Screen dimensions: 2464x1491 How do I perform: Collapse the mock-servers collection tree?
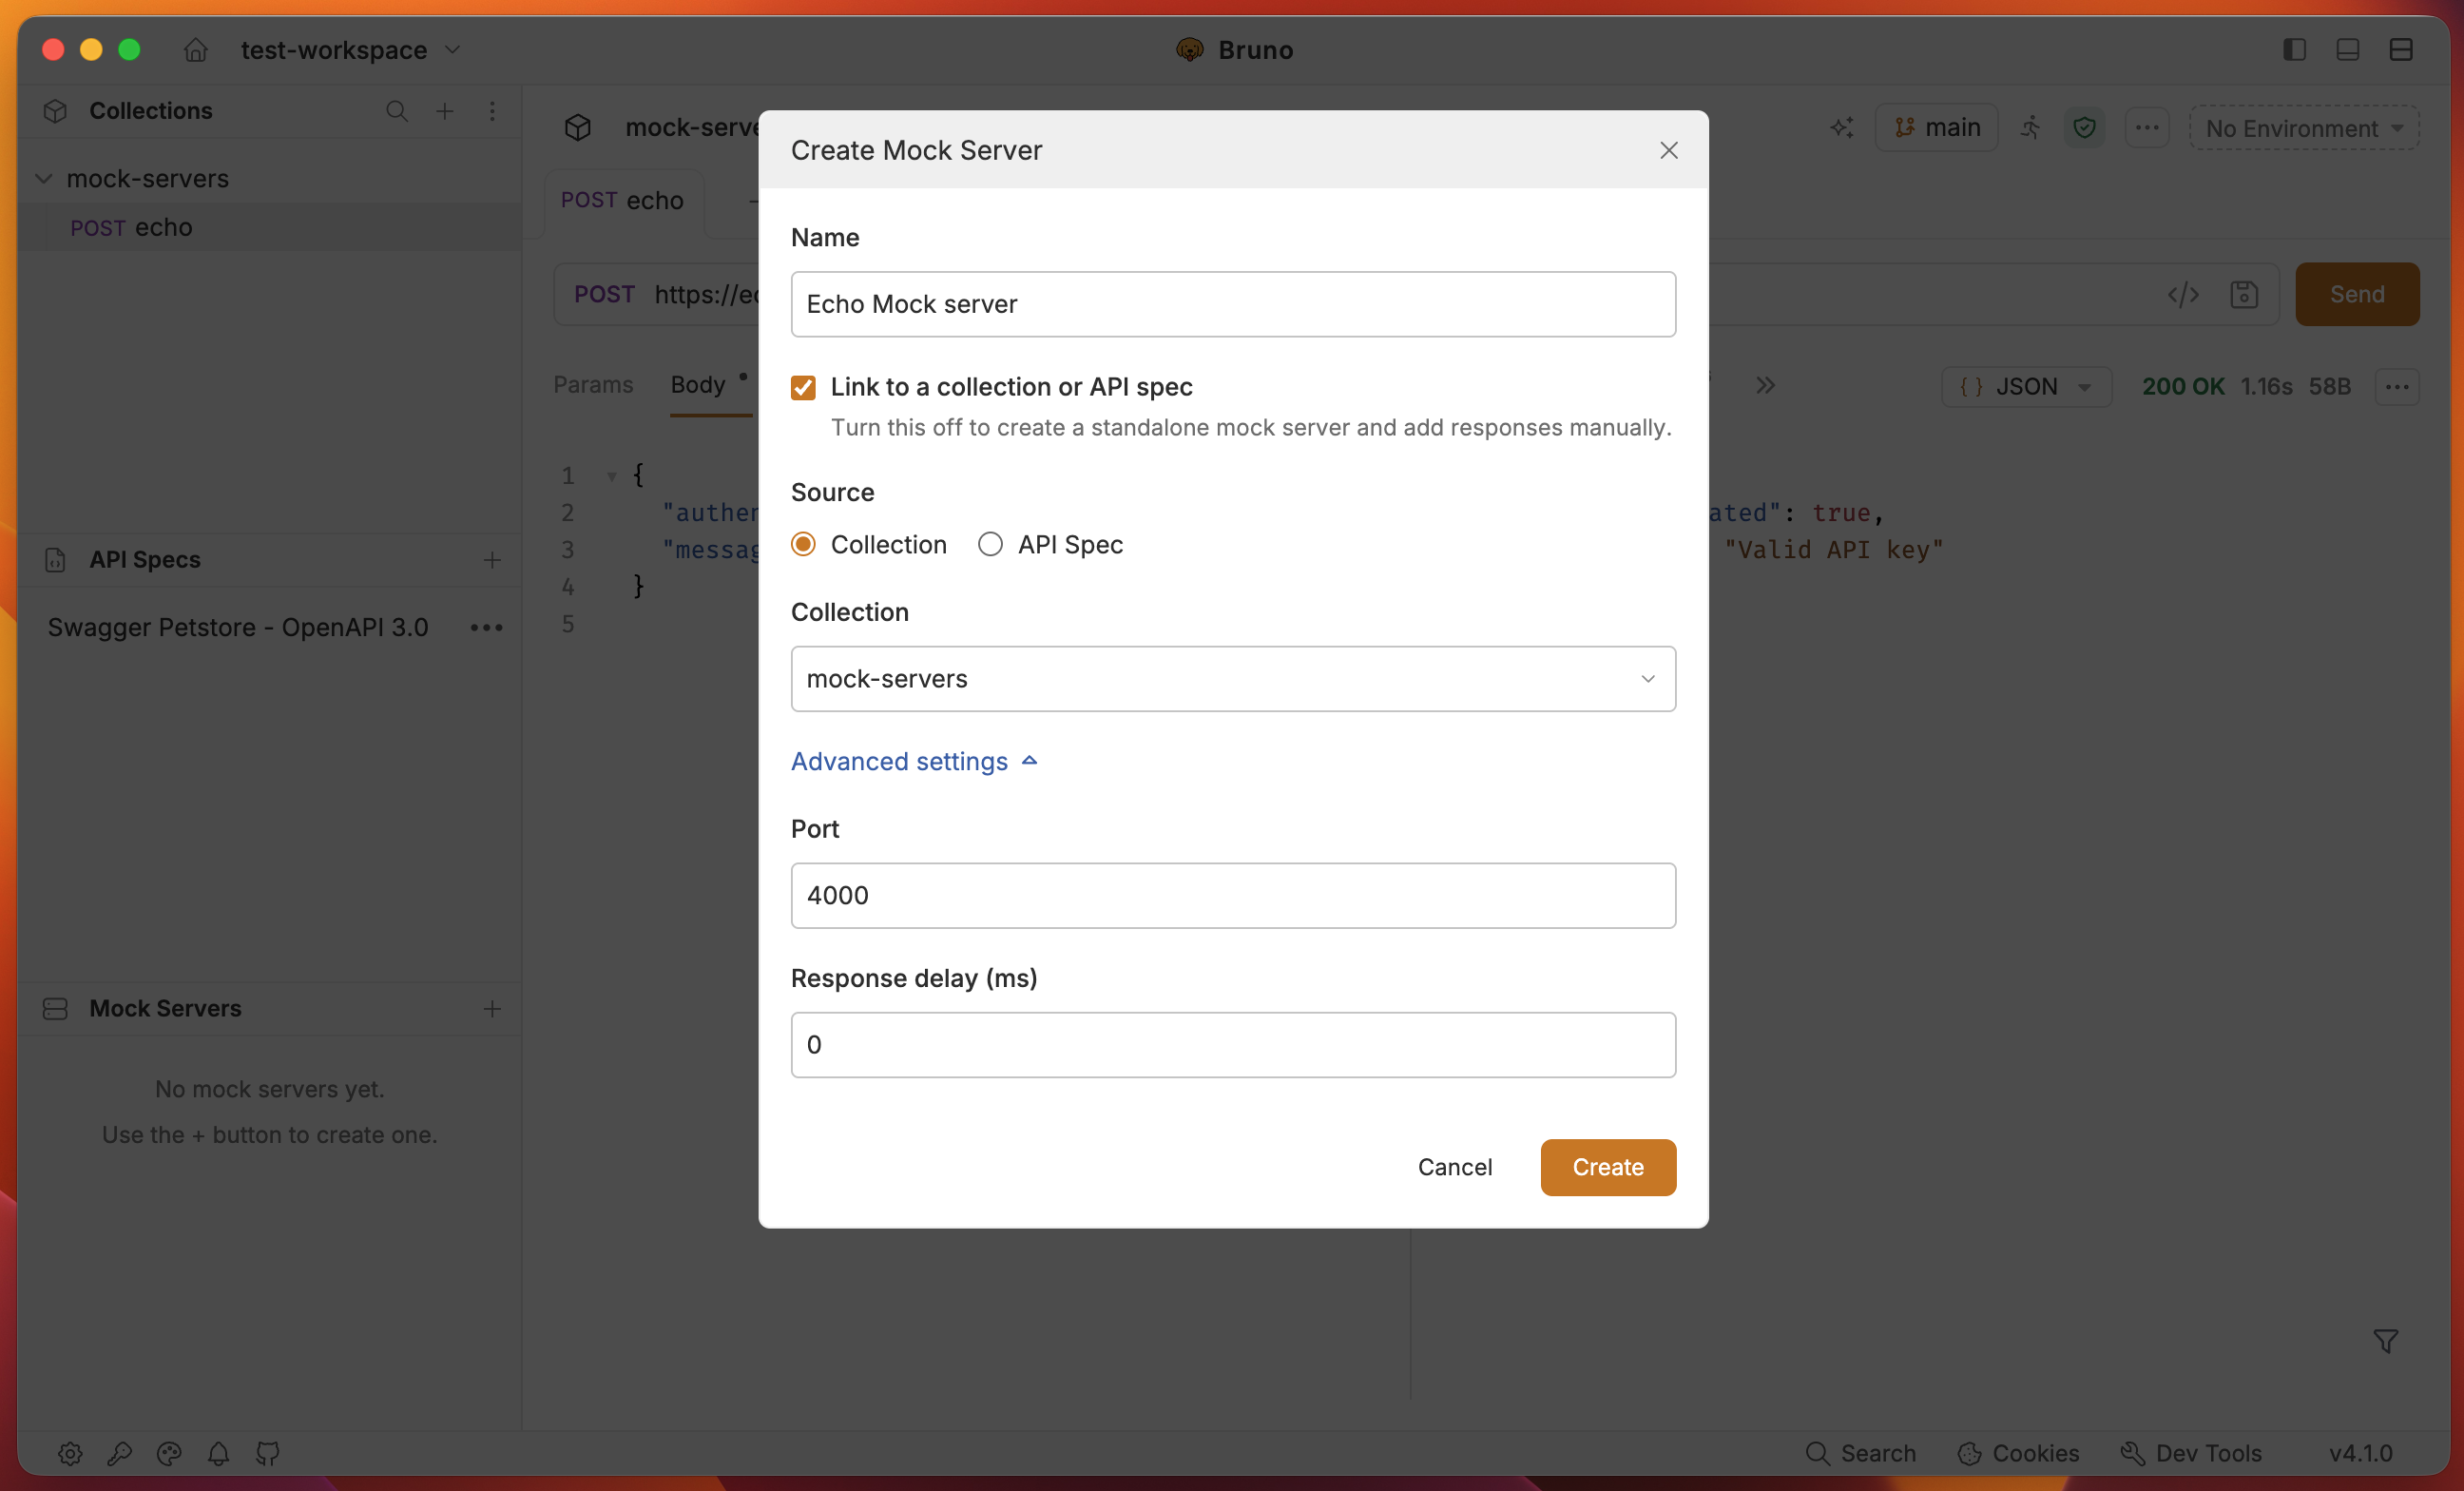pos(44,178)
